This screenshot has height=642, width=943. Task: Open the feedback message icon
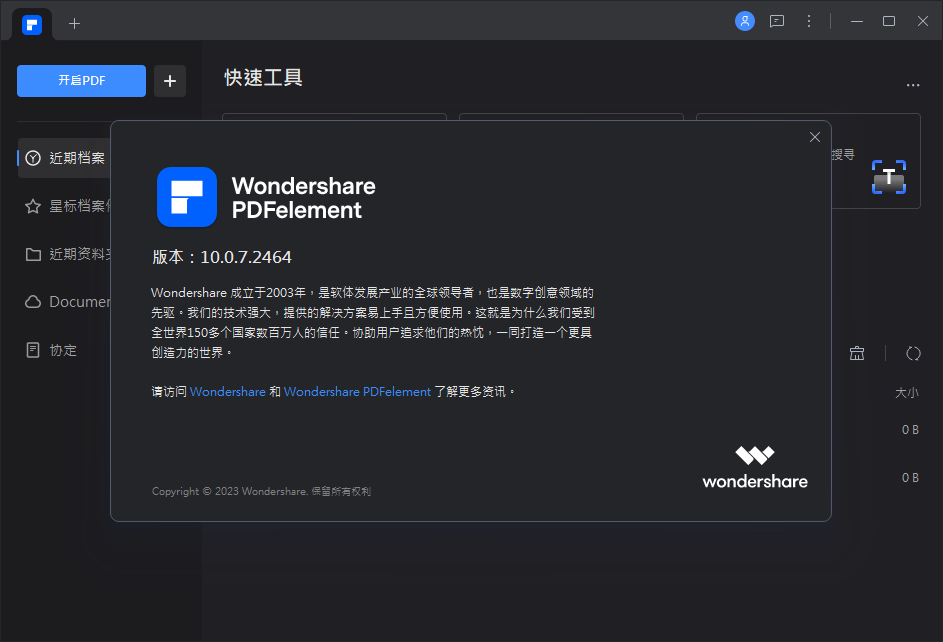coord(776,22)
